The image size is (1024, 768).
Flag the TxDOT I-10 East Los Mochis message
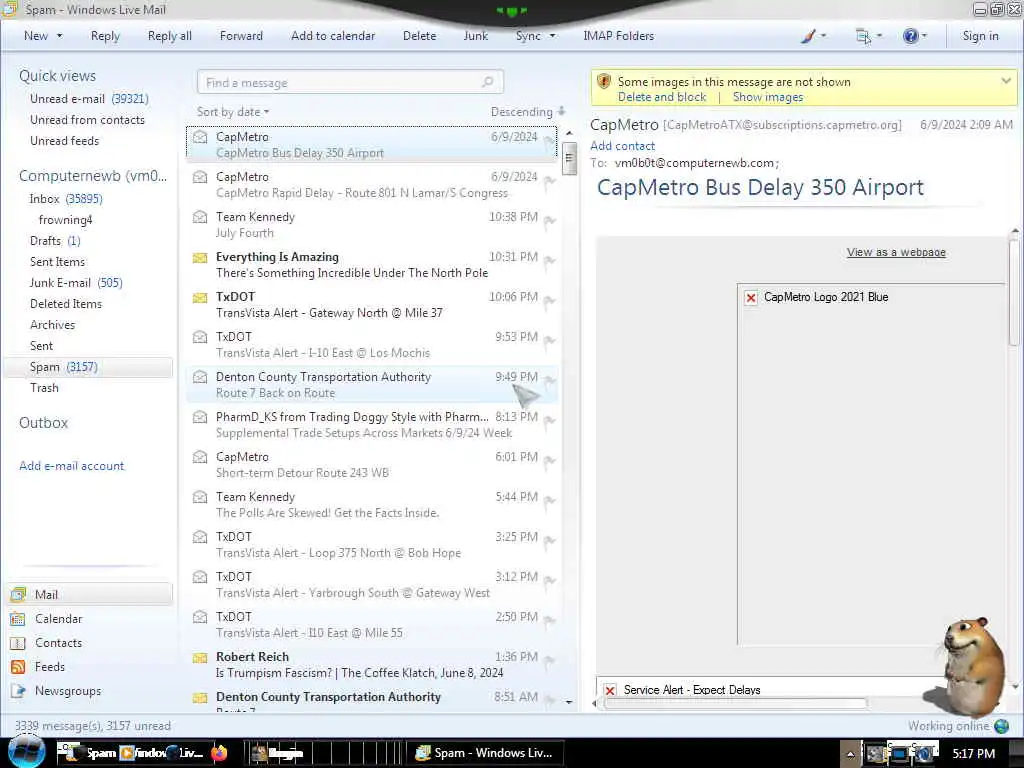(x=550, y=342)
